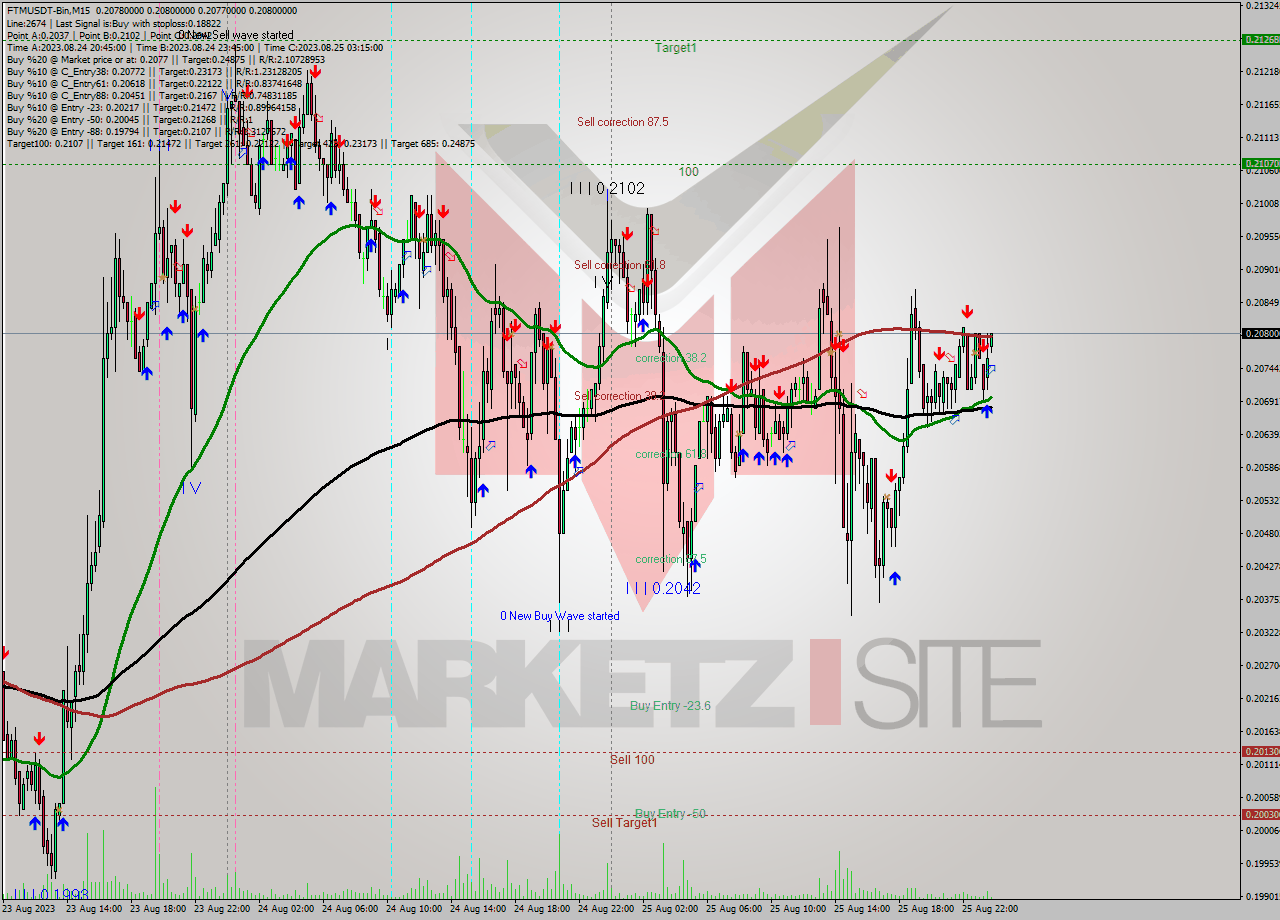Click the FTMUSDT-Bin,M15 chart title
The width and height of the screenshot is (1280, 920).
(50, 10)
